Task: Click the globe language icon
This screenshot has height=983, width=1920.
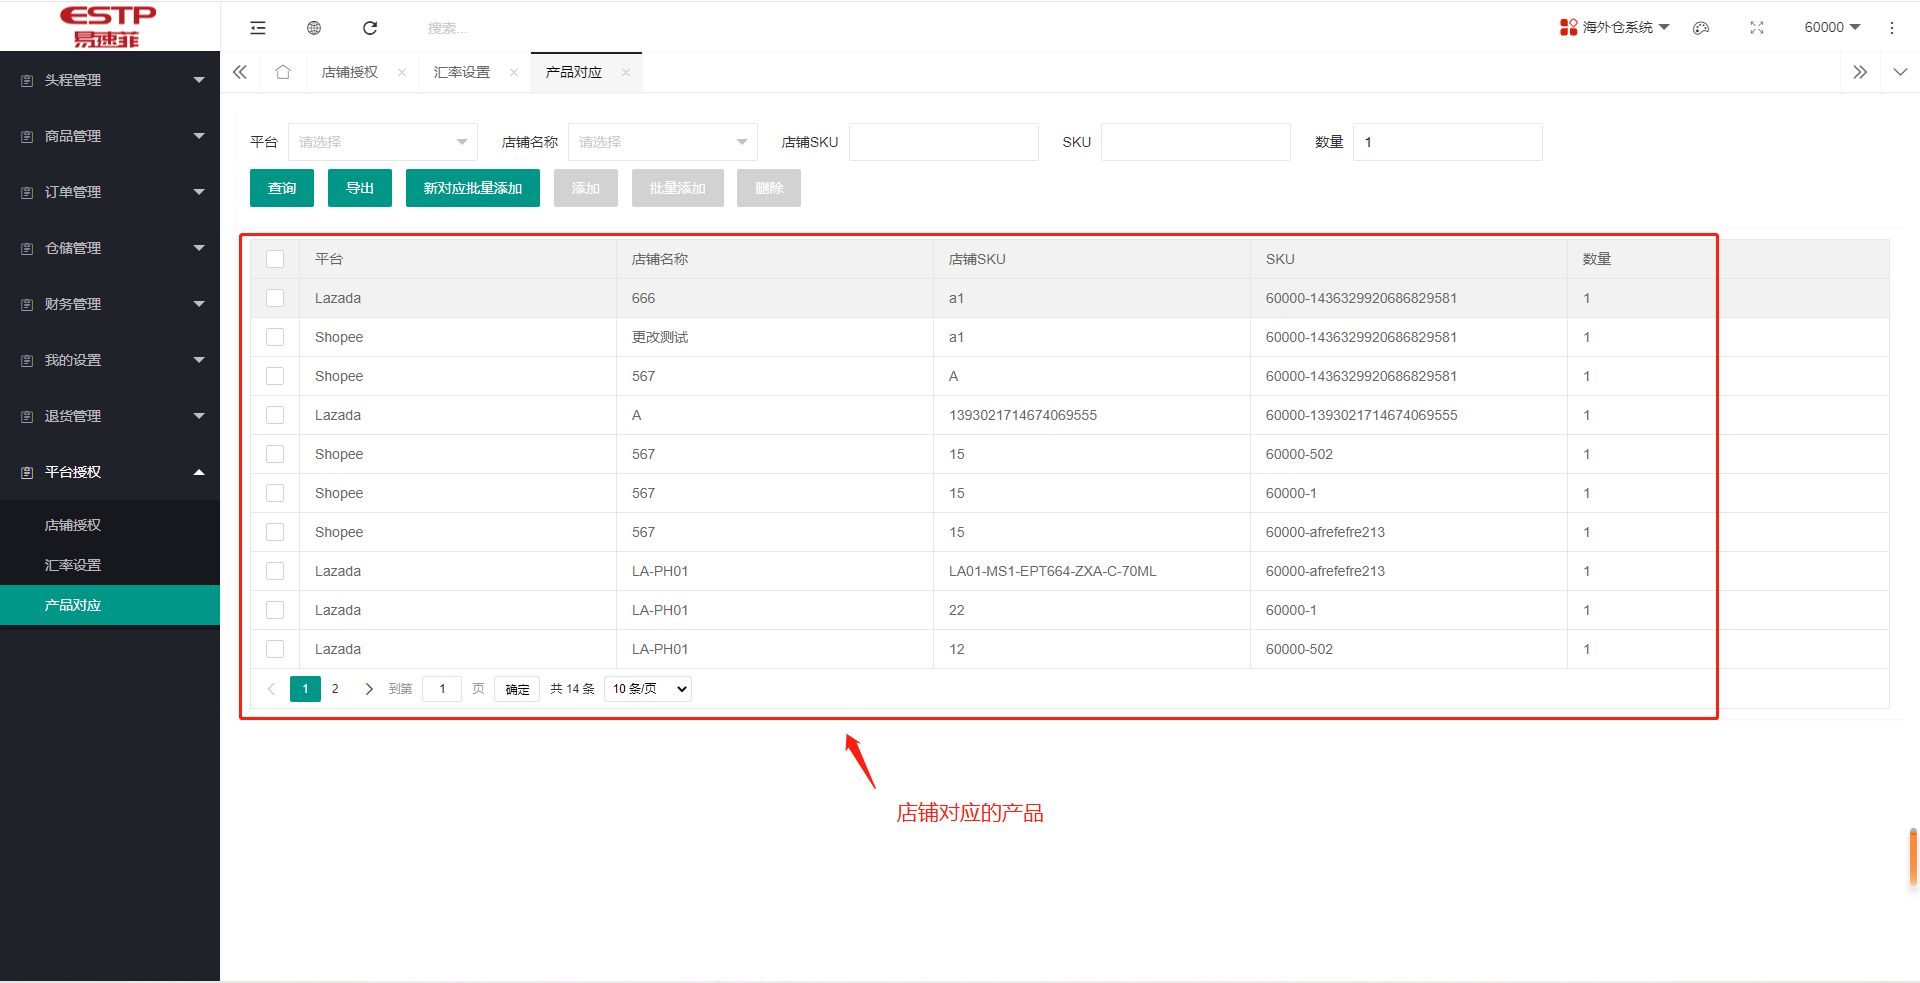Action: tap(314, 28)
